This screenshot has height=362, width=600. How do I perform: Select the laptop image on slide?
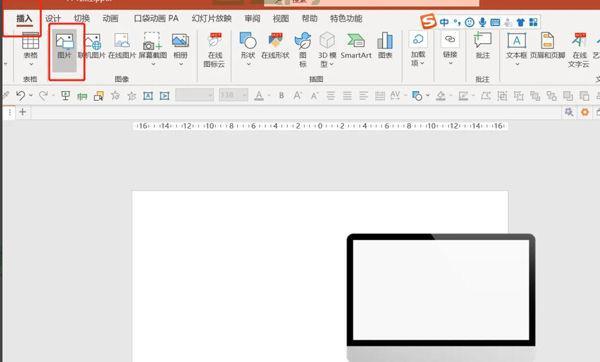click(441, 297)
